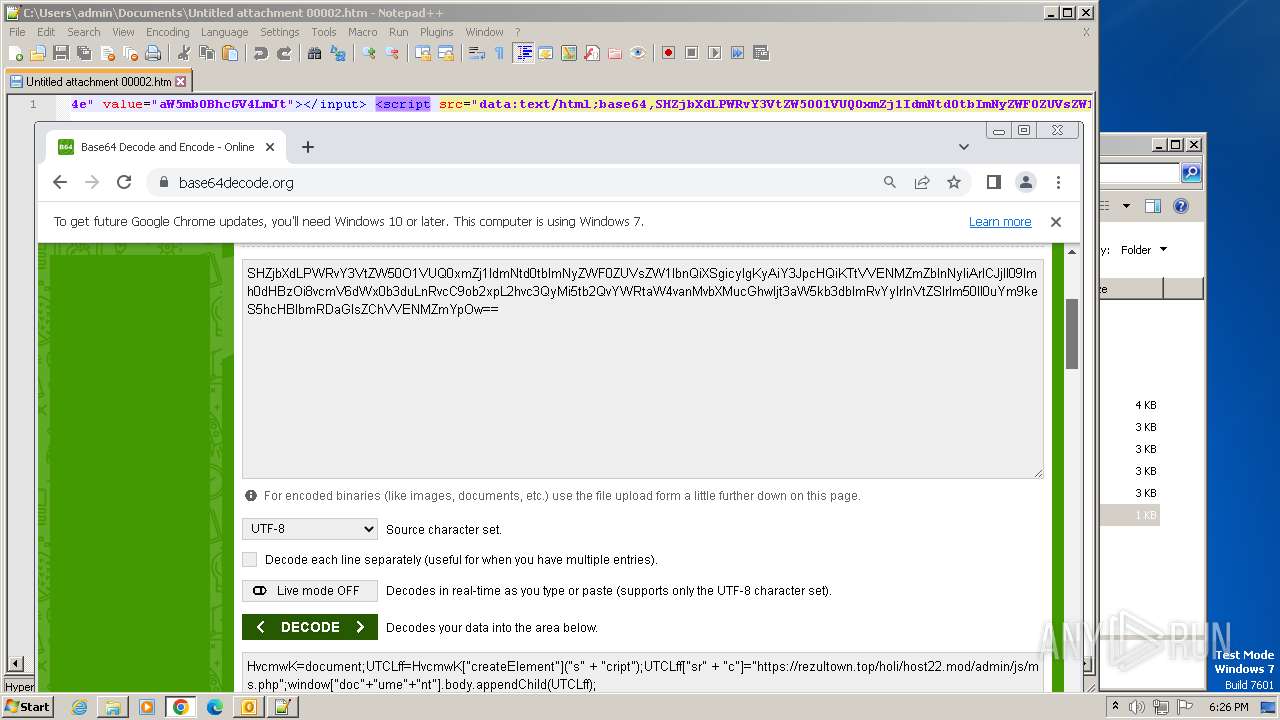The height and width of the screenshot is (720, 1280).
Task: Redo the edit in Notepad++
Action: point(284,53)
